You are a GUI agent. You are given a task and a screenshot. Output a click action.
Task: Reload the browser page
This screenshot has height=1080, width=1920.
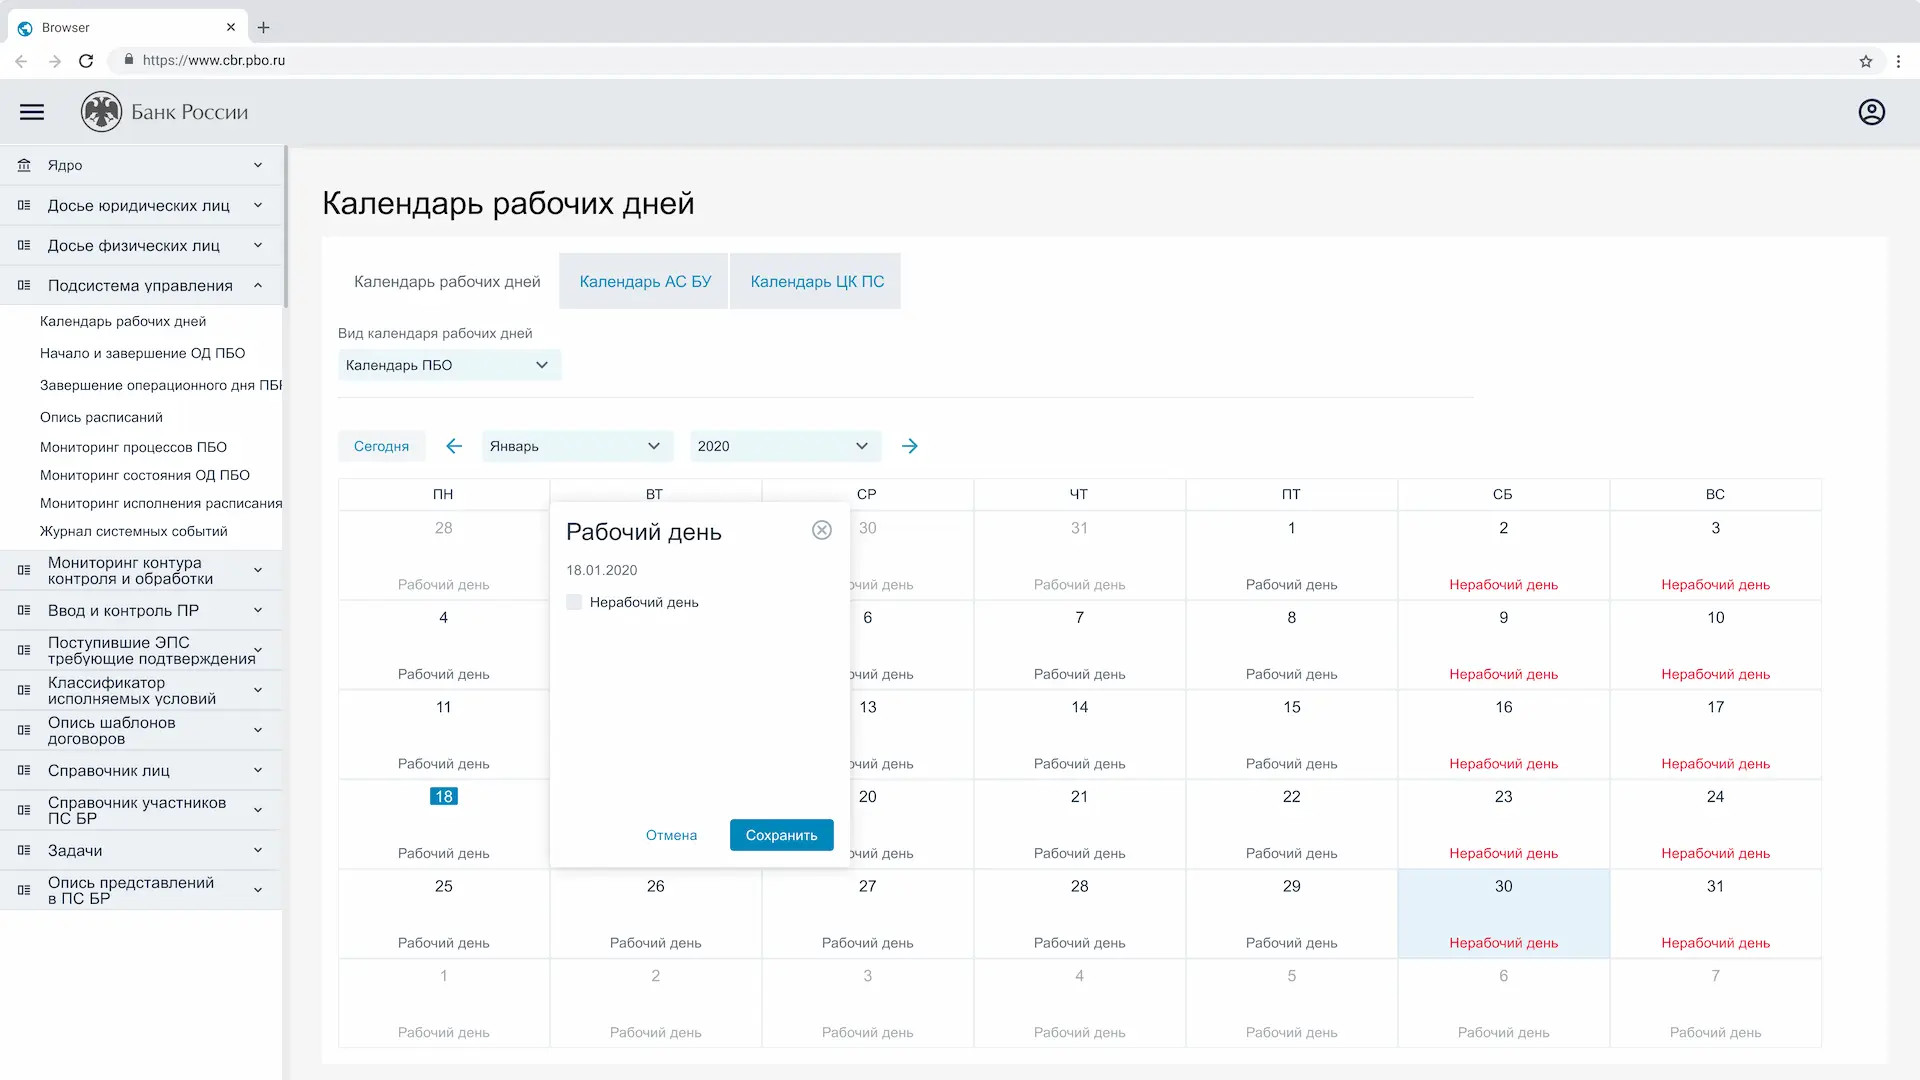click(x=86, y=61)
